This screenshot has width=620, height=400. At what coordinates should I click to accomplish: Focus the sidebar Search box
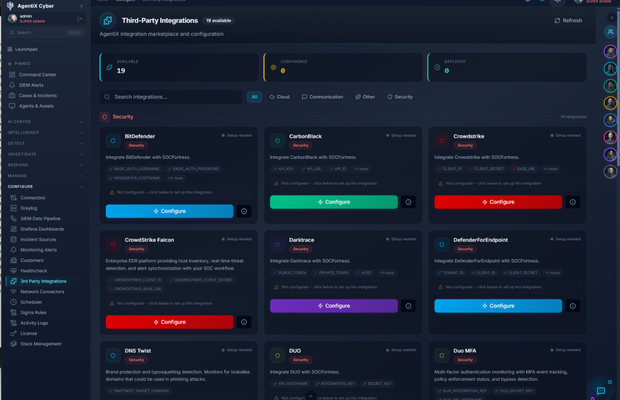[x=45, y=32]
